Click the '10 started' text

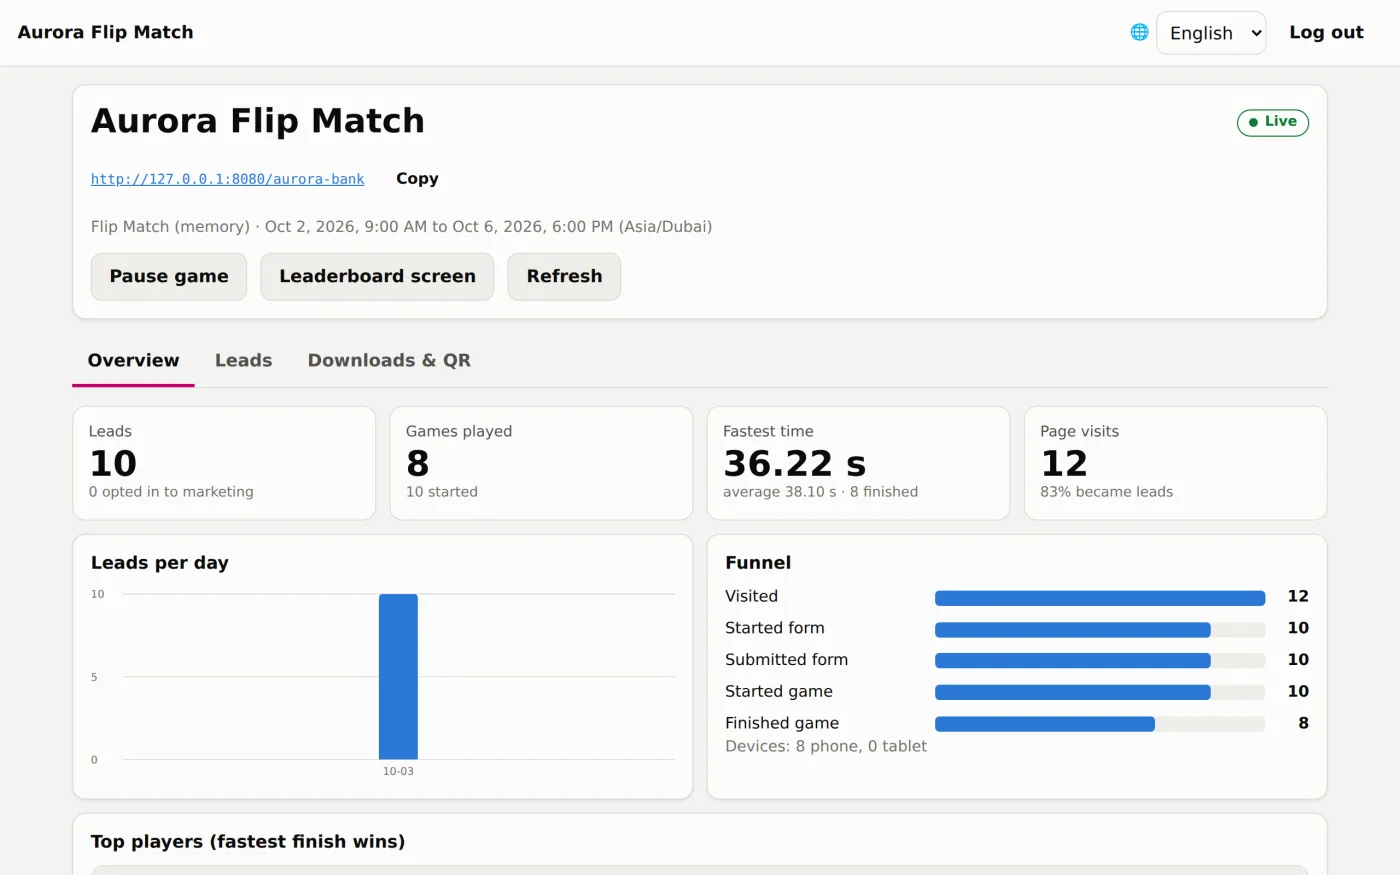(x=441, y=492)
